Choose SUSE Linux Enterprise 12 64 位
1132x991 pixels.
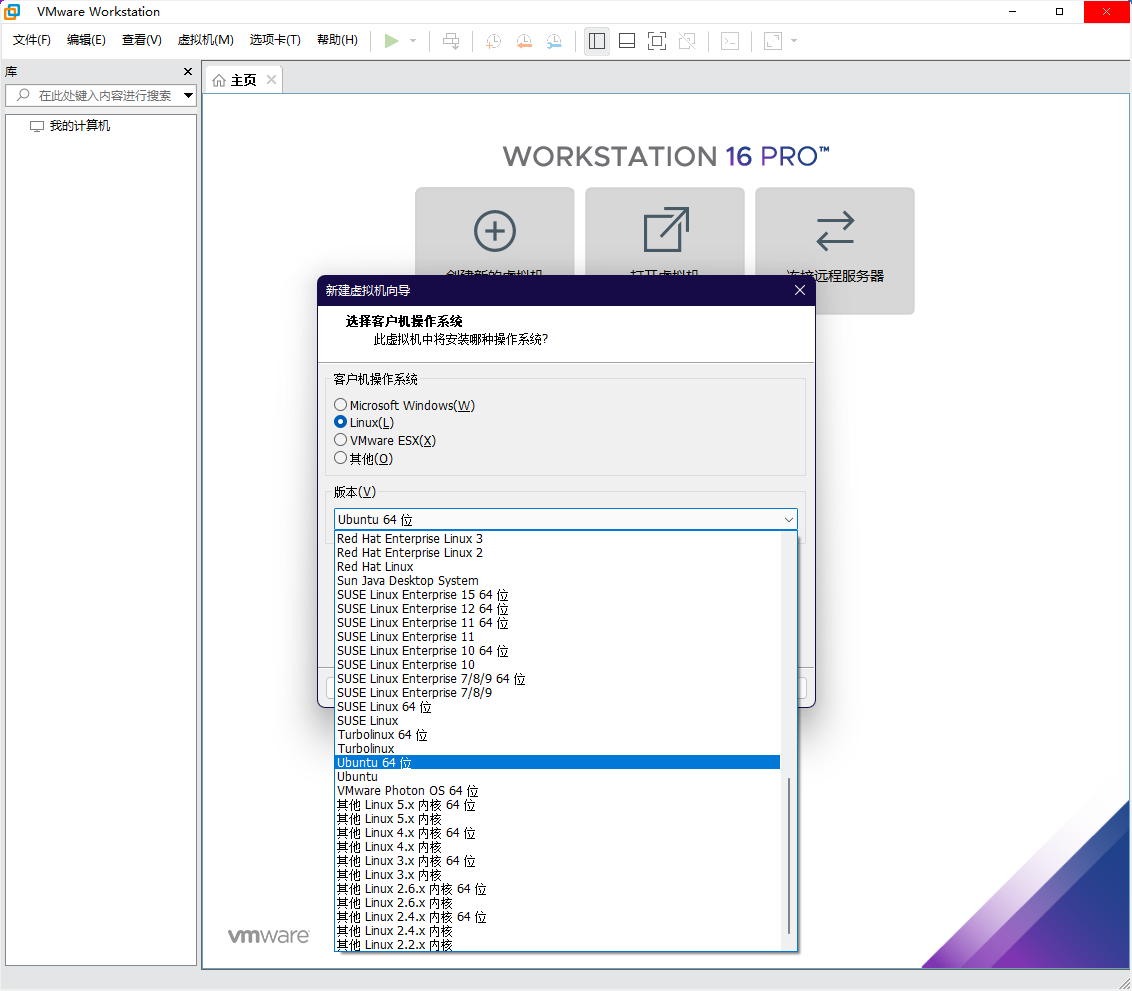[558, 608]
